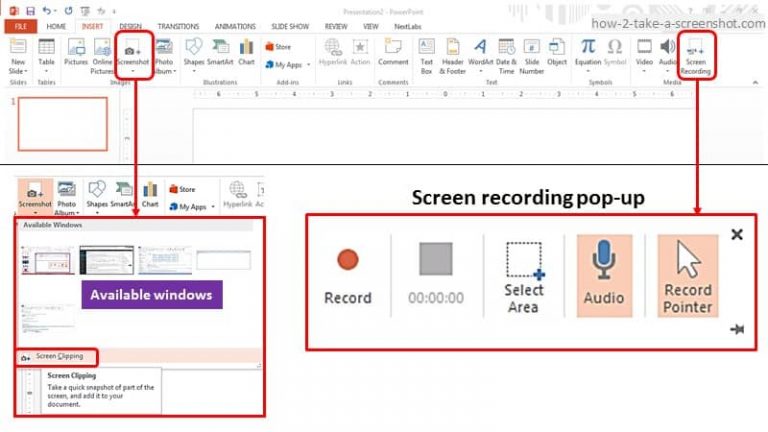
Task: Insert a Video from the Media group
Action: pyautogui.click(x=644, y=54)
